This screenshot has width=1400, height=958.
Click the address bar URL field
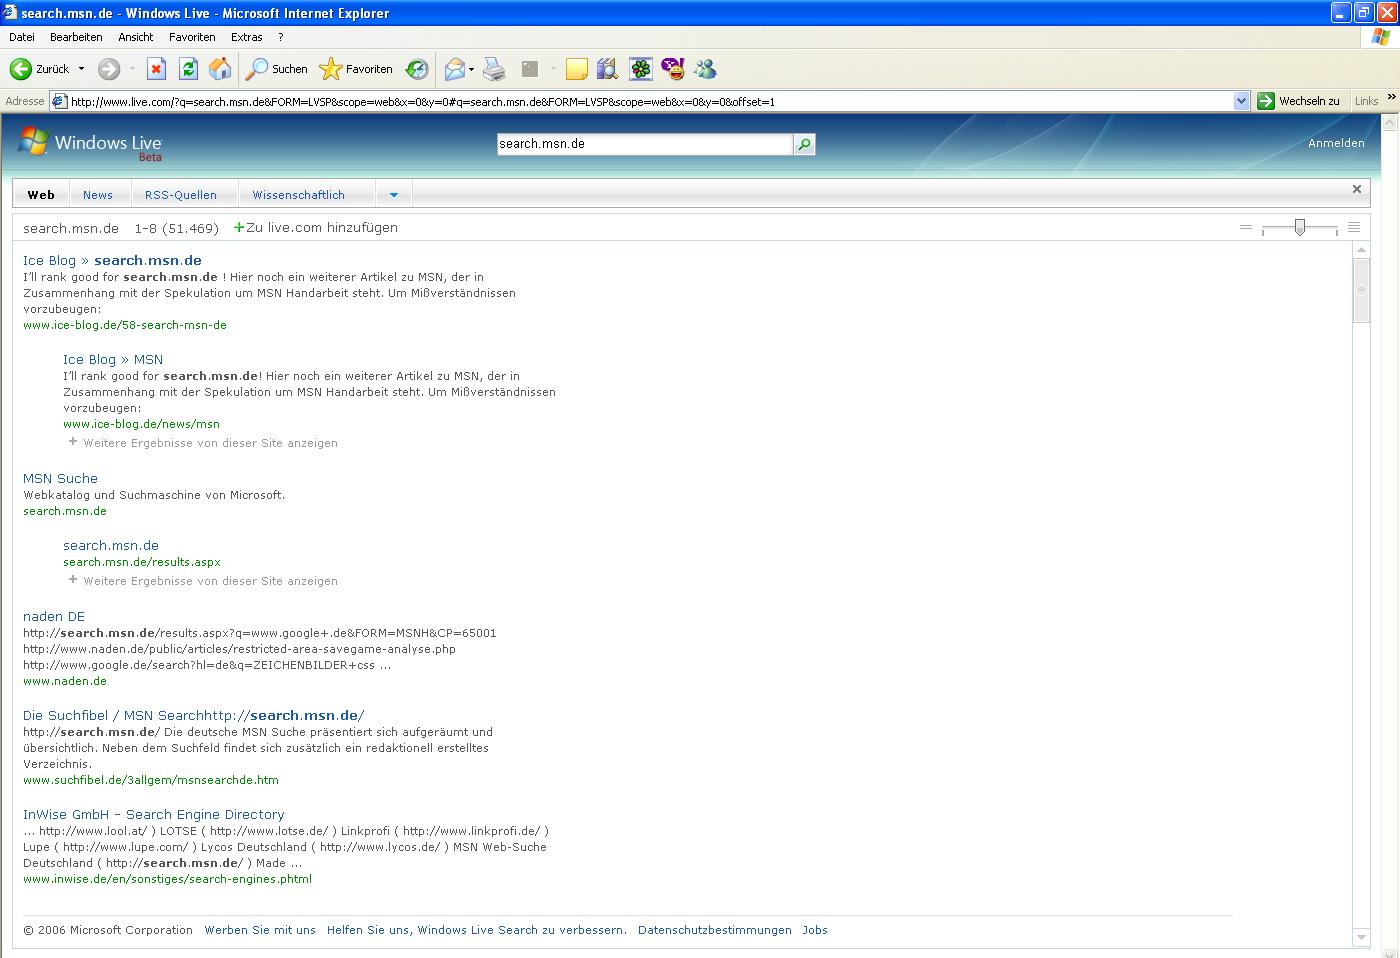tap(640, 101)
